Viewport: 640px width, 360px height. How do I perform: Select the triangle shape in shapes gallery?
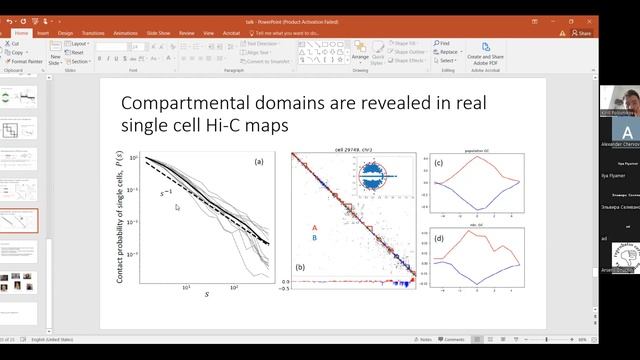302,52
